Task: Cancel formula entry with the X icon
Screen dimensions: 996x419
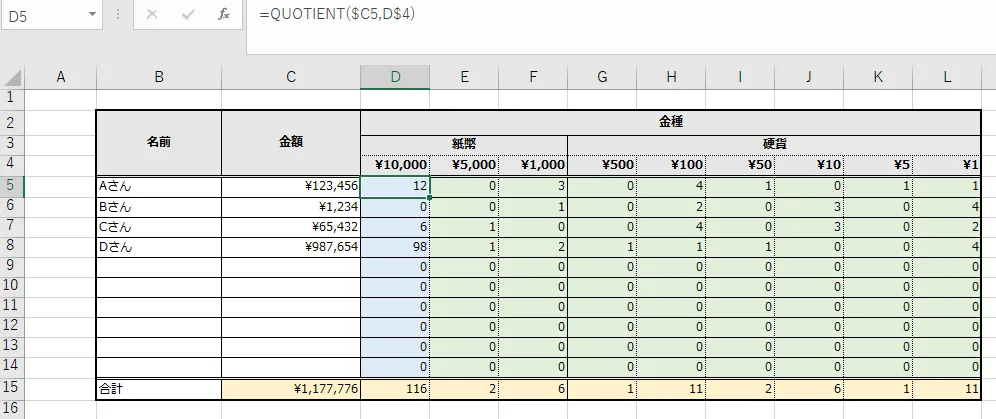Action: [152, 15]
